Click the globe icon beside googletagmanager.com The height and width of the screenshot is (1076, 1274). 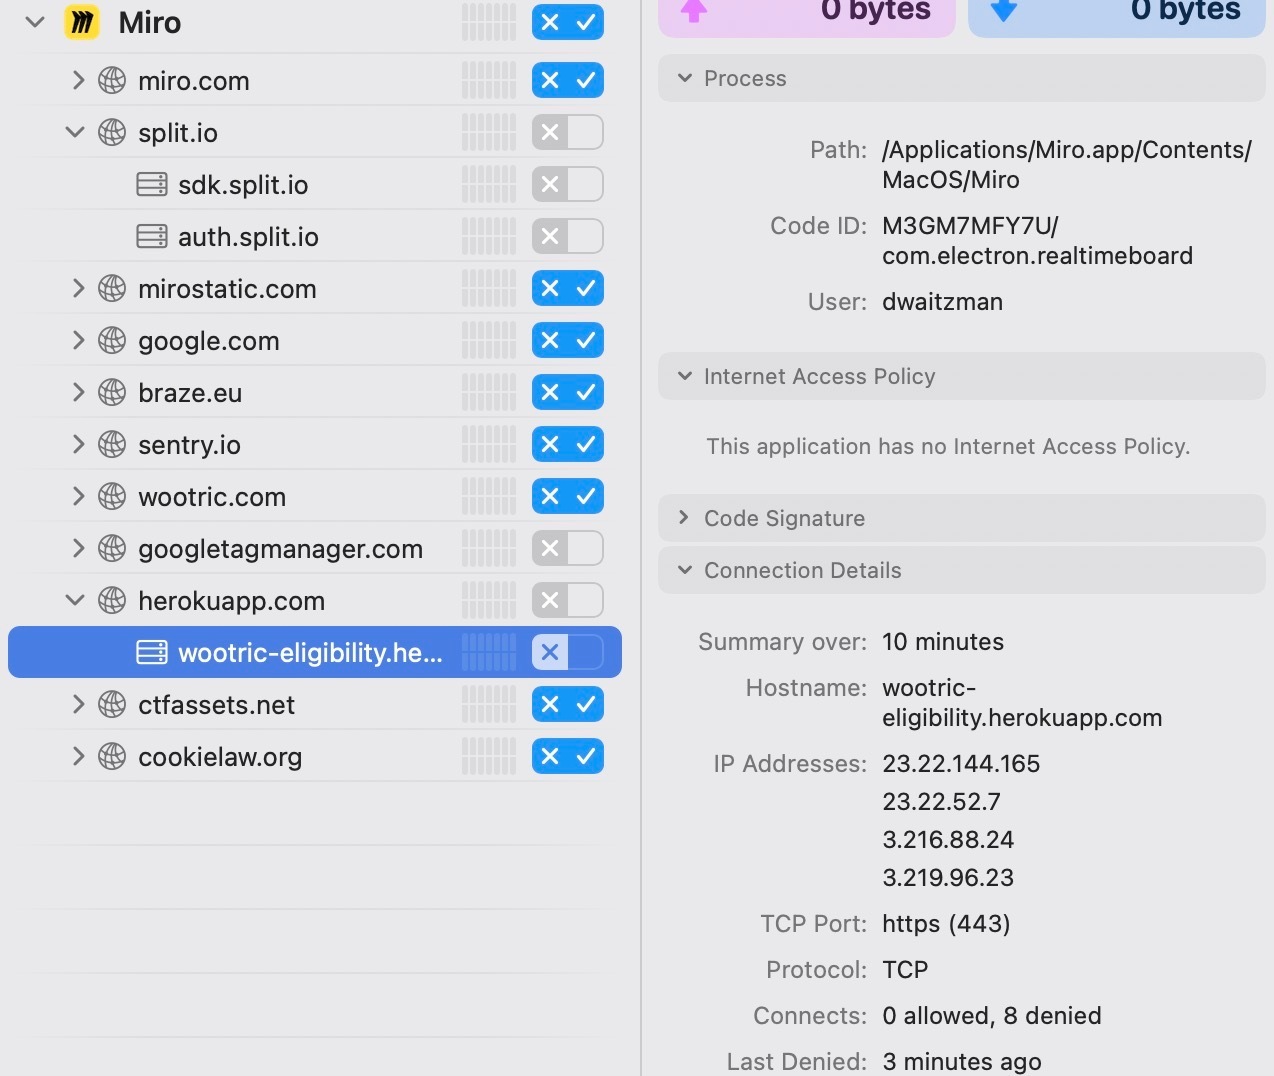coord(112,548)
